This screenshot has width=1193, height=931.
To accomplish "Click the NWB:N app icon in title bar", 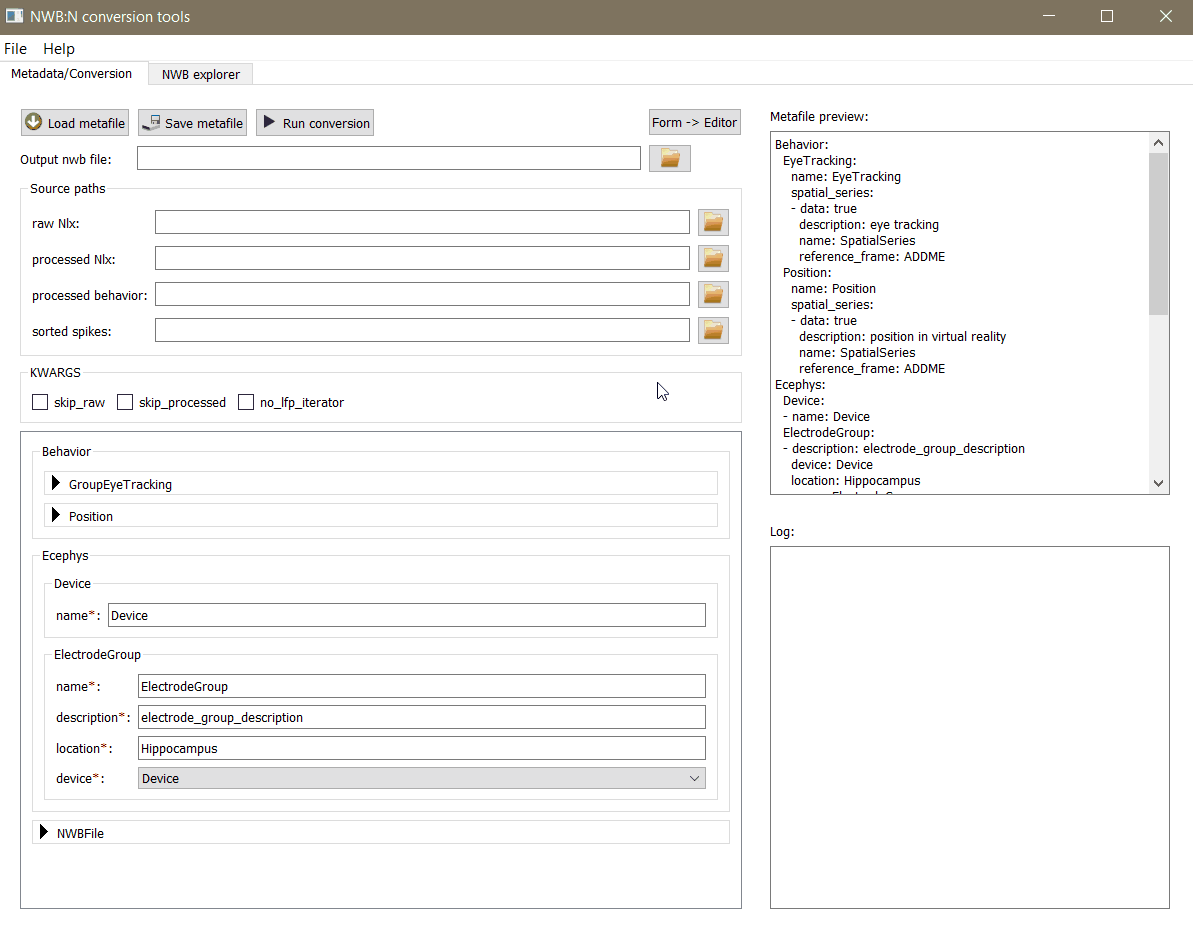I will pyautogui.click(x=14, y=16).
